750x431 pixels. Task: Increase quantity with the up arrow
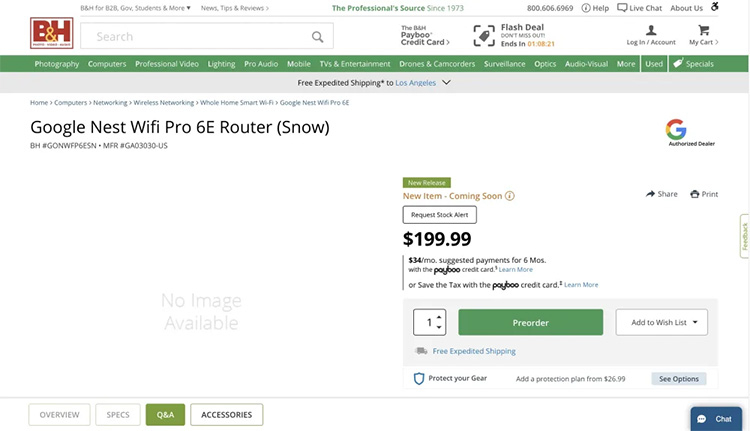(x=440, y=317)
